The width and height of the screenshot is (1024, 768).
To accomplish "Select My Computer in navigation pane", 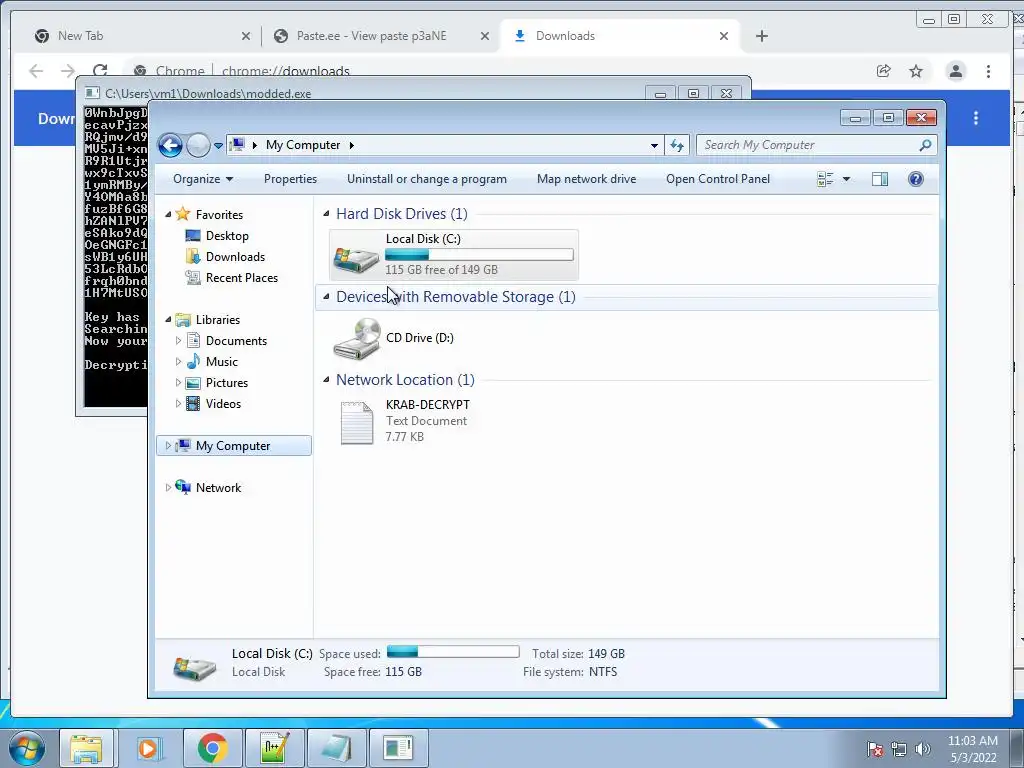I will pyautogui.click(x=232, y=445).
